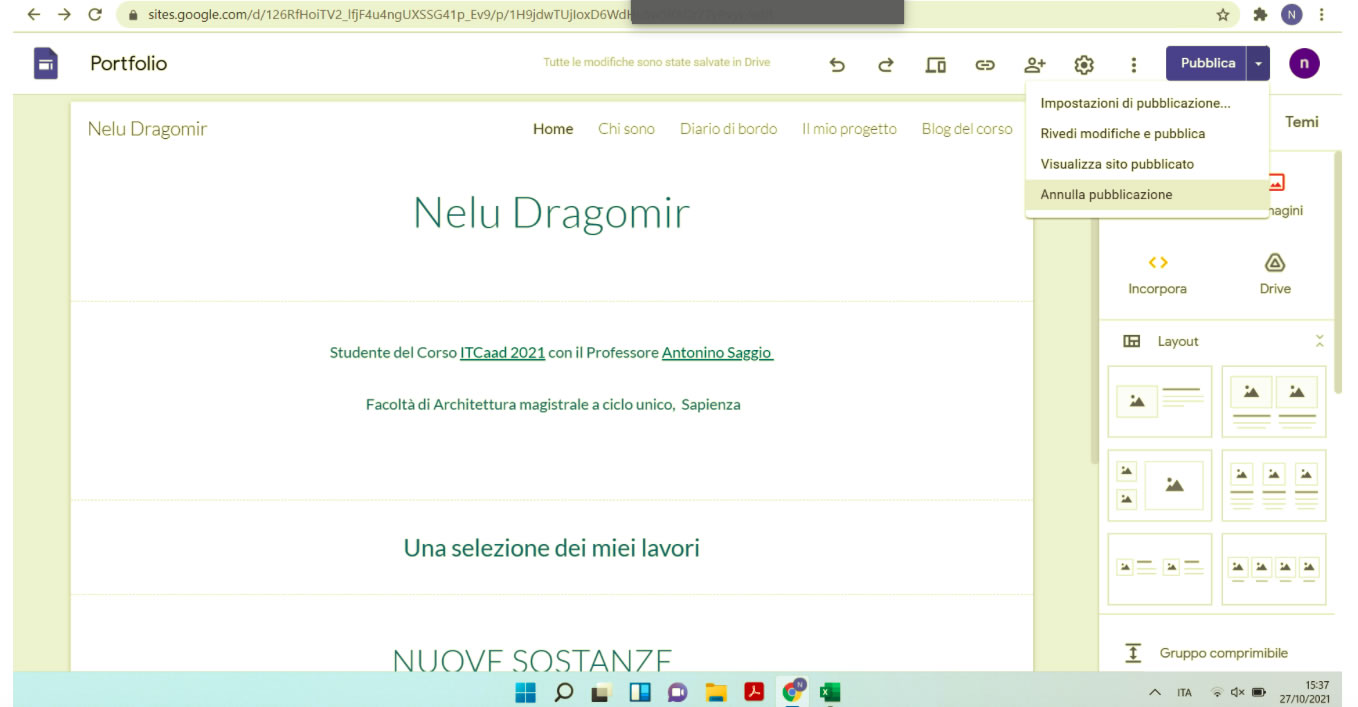The image size is (1358, 707).
Task: Click the copy published link icon
Action: pyautogui.click(x=985, y=65)
